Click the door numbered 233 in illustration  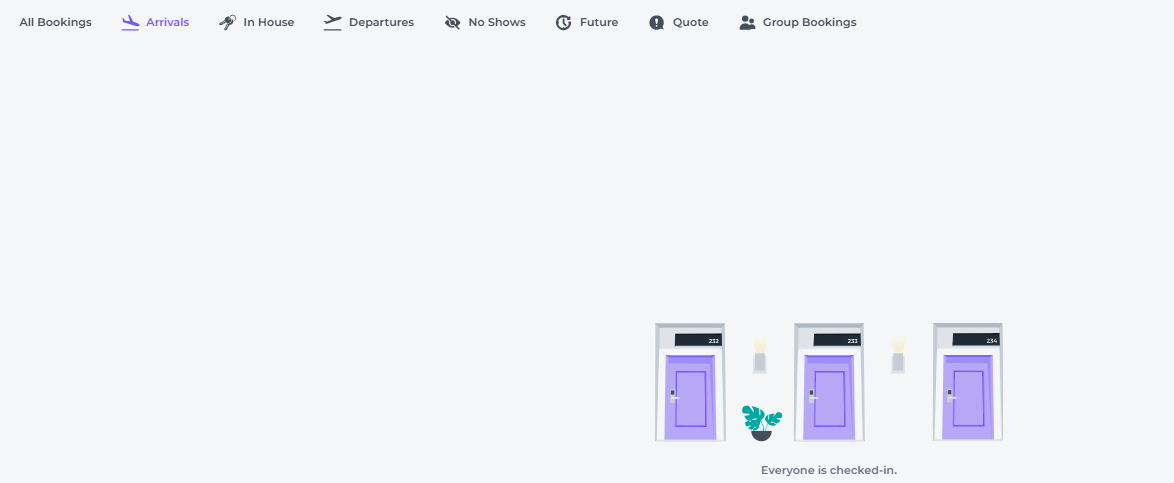(x=829, y=395)
